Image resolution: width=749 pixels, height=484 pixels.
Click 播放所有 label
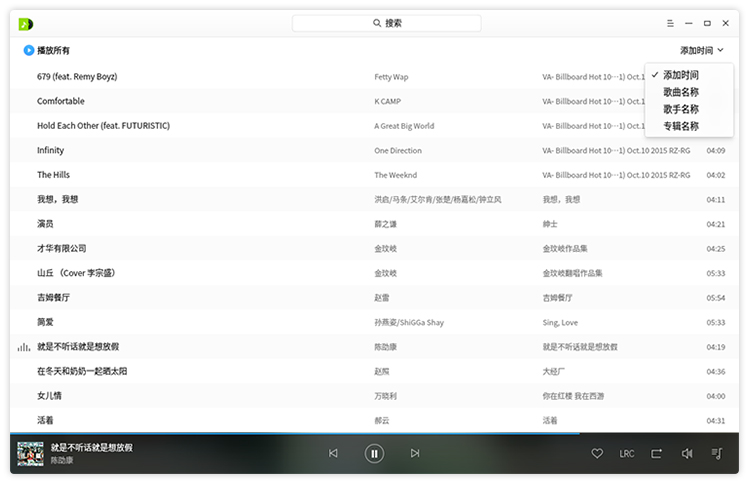pos(54,50)
